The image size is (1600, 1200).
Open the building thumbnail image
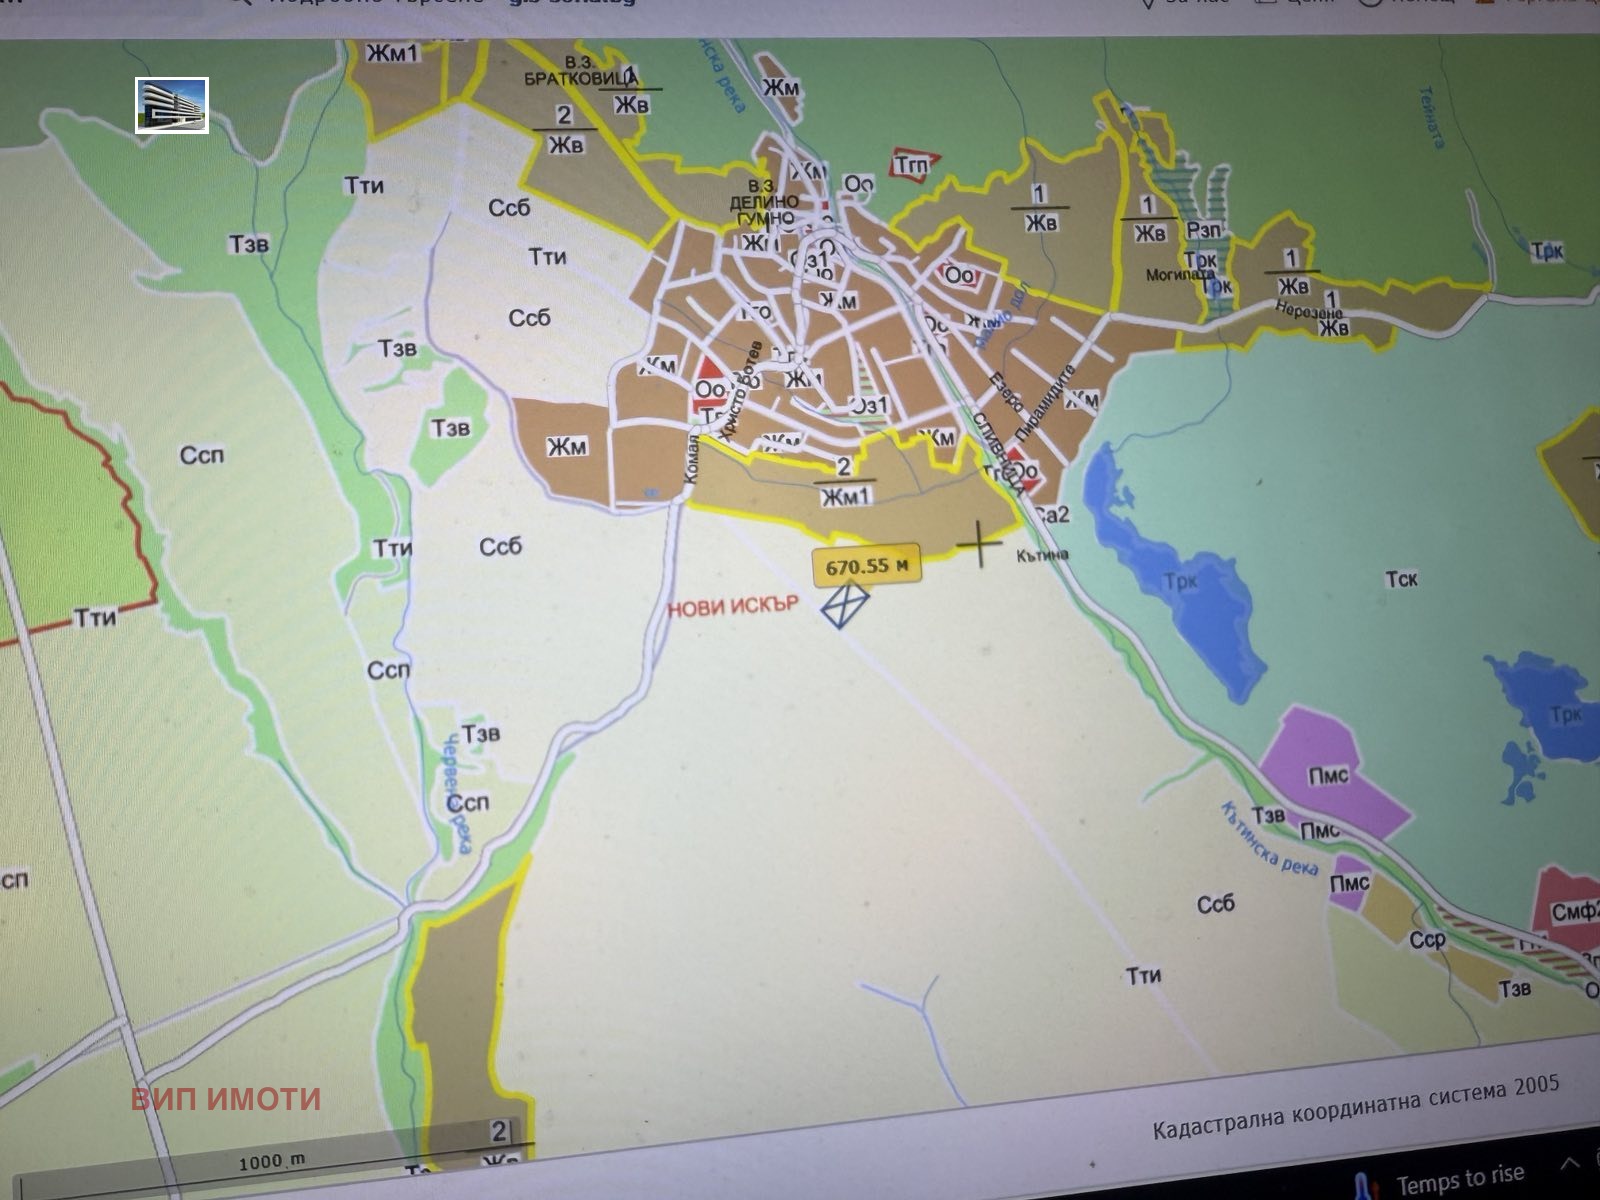pyautogui.click(x=172, y=105)
